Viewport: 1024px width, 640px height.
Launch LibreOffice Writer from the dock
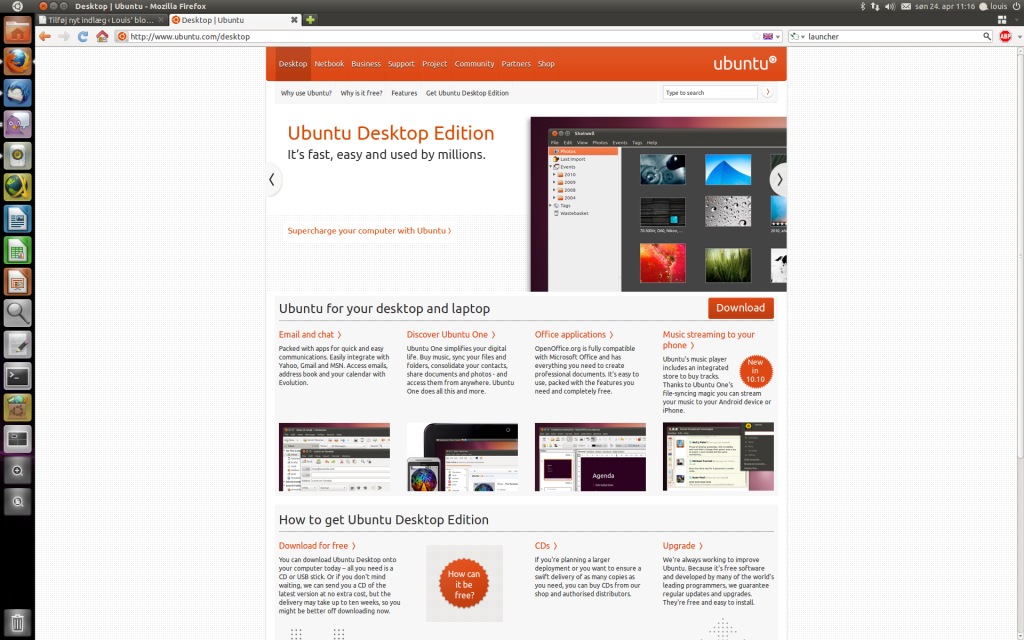17,218
